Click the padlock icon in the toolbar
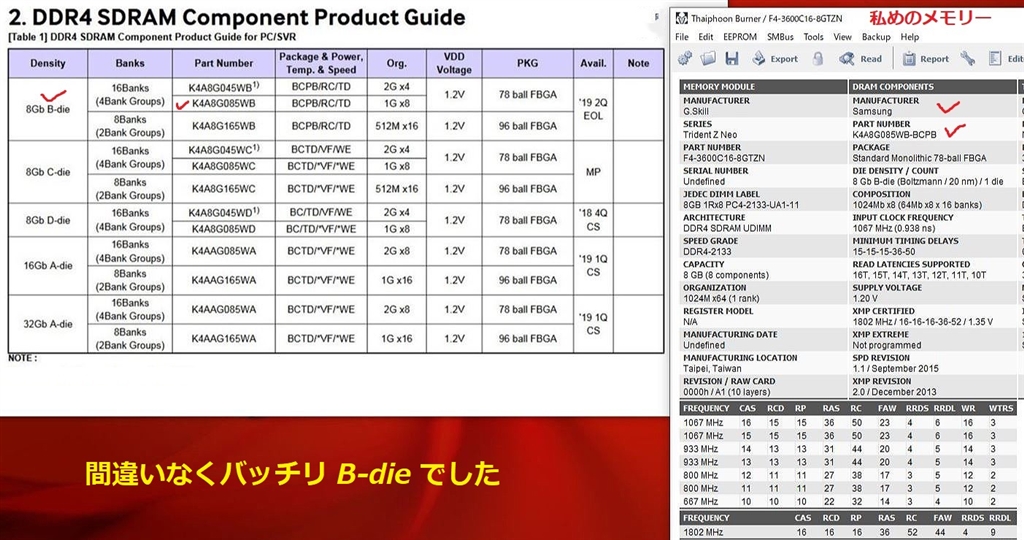Viewport: 1024px width, 540px height. pyautogui.click(x=818, y=59)
